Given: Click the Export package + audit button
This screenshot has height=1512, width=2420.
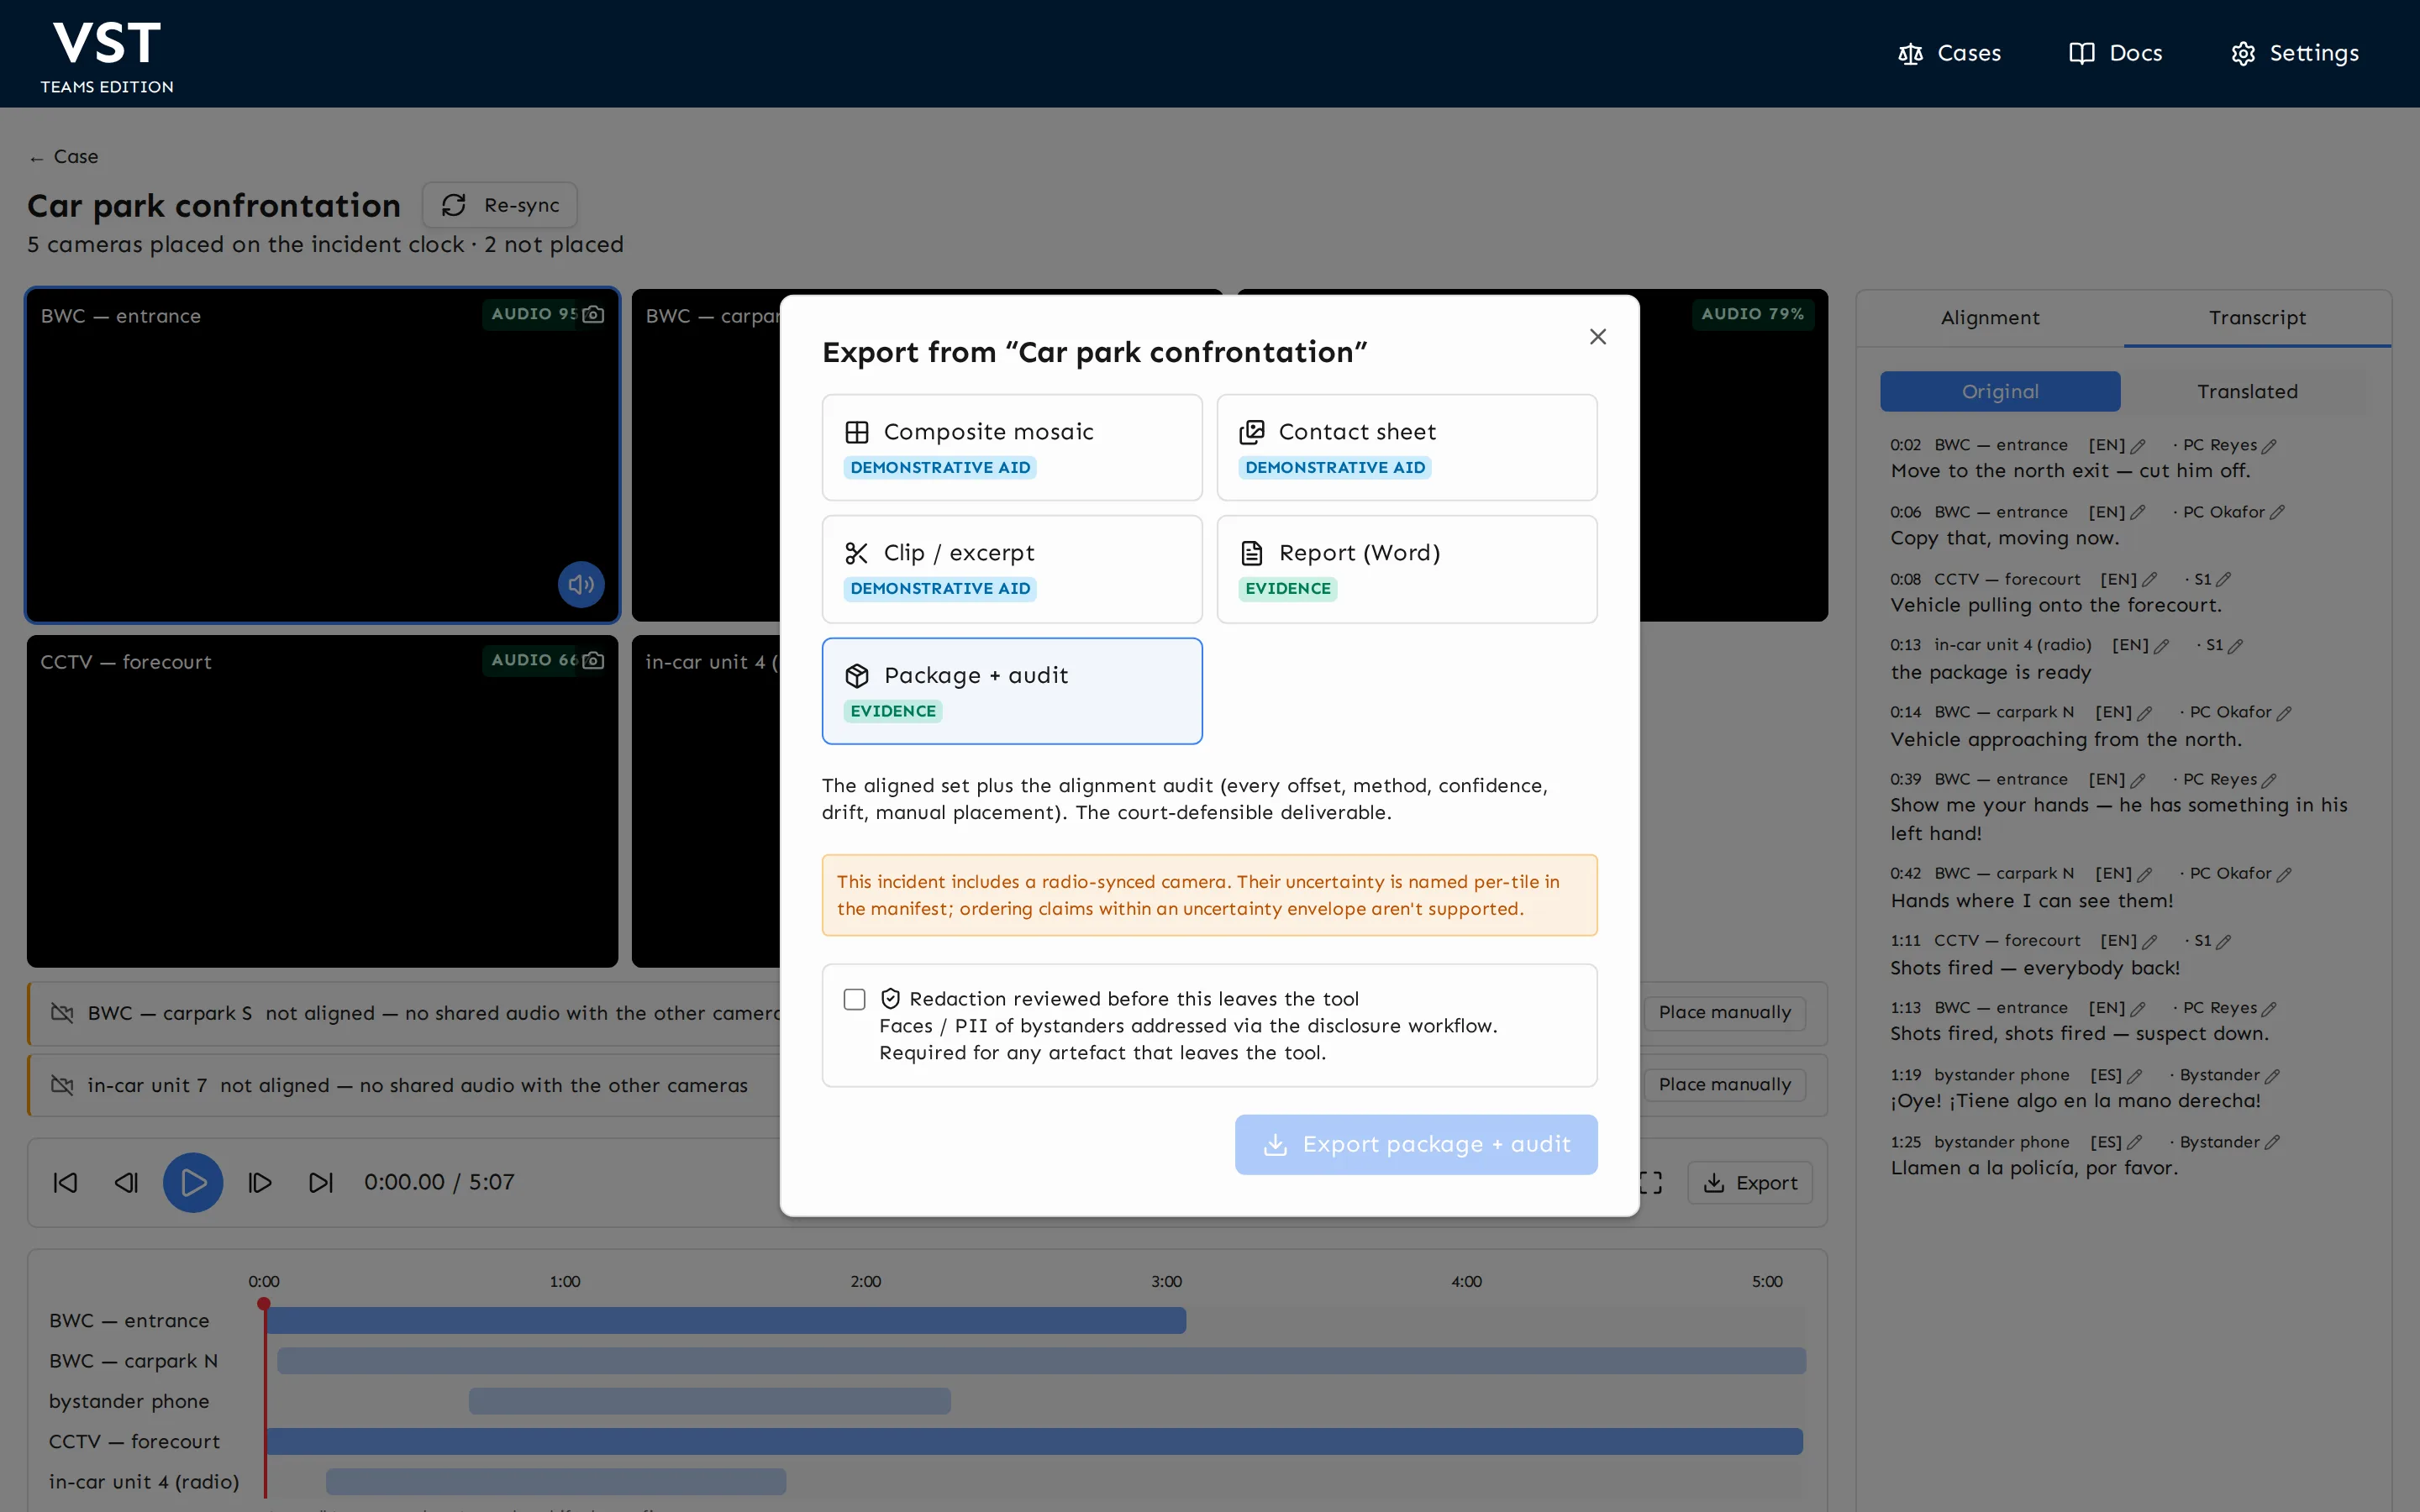Looking at the screenshot, I should click(x=1416, y=1144).
